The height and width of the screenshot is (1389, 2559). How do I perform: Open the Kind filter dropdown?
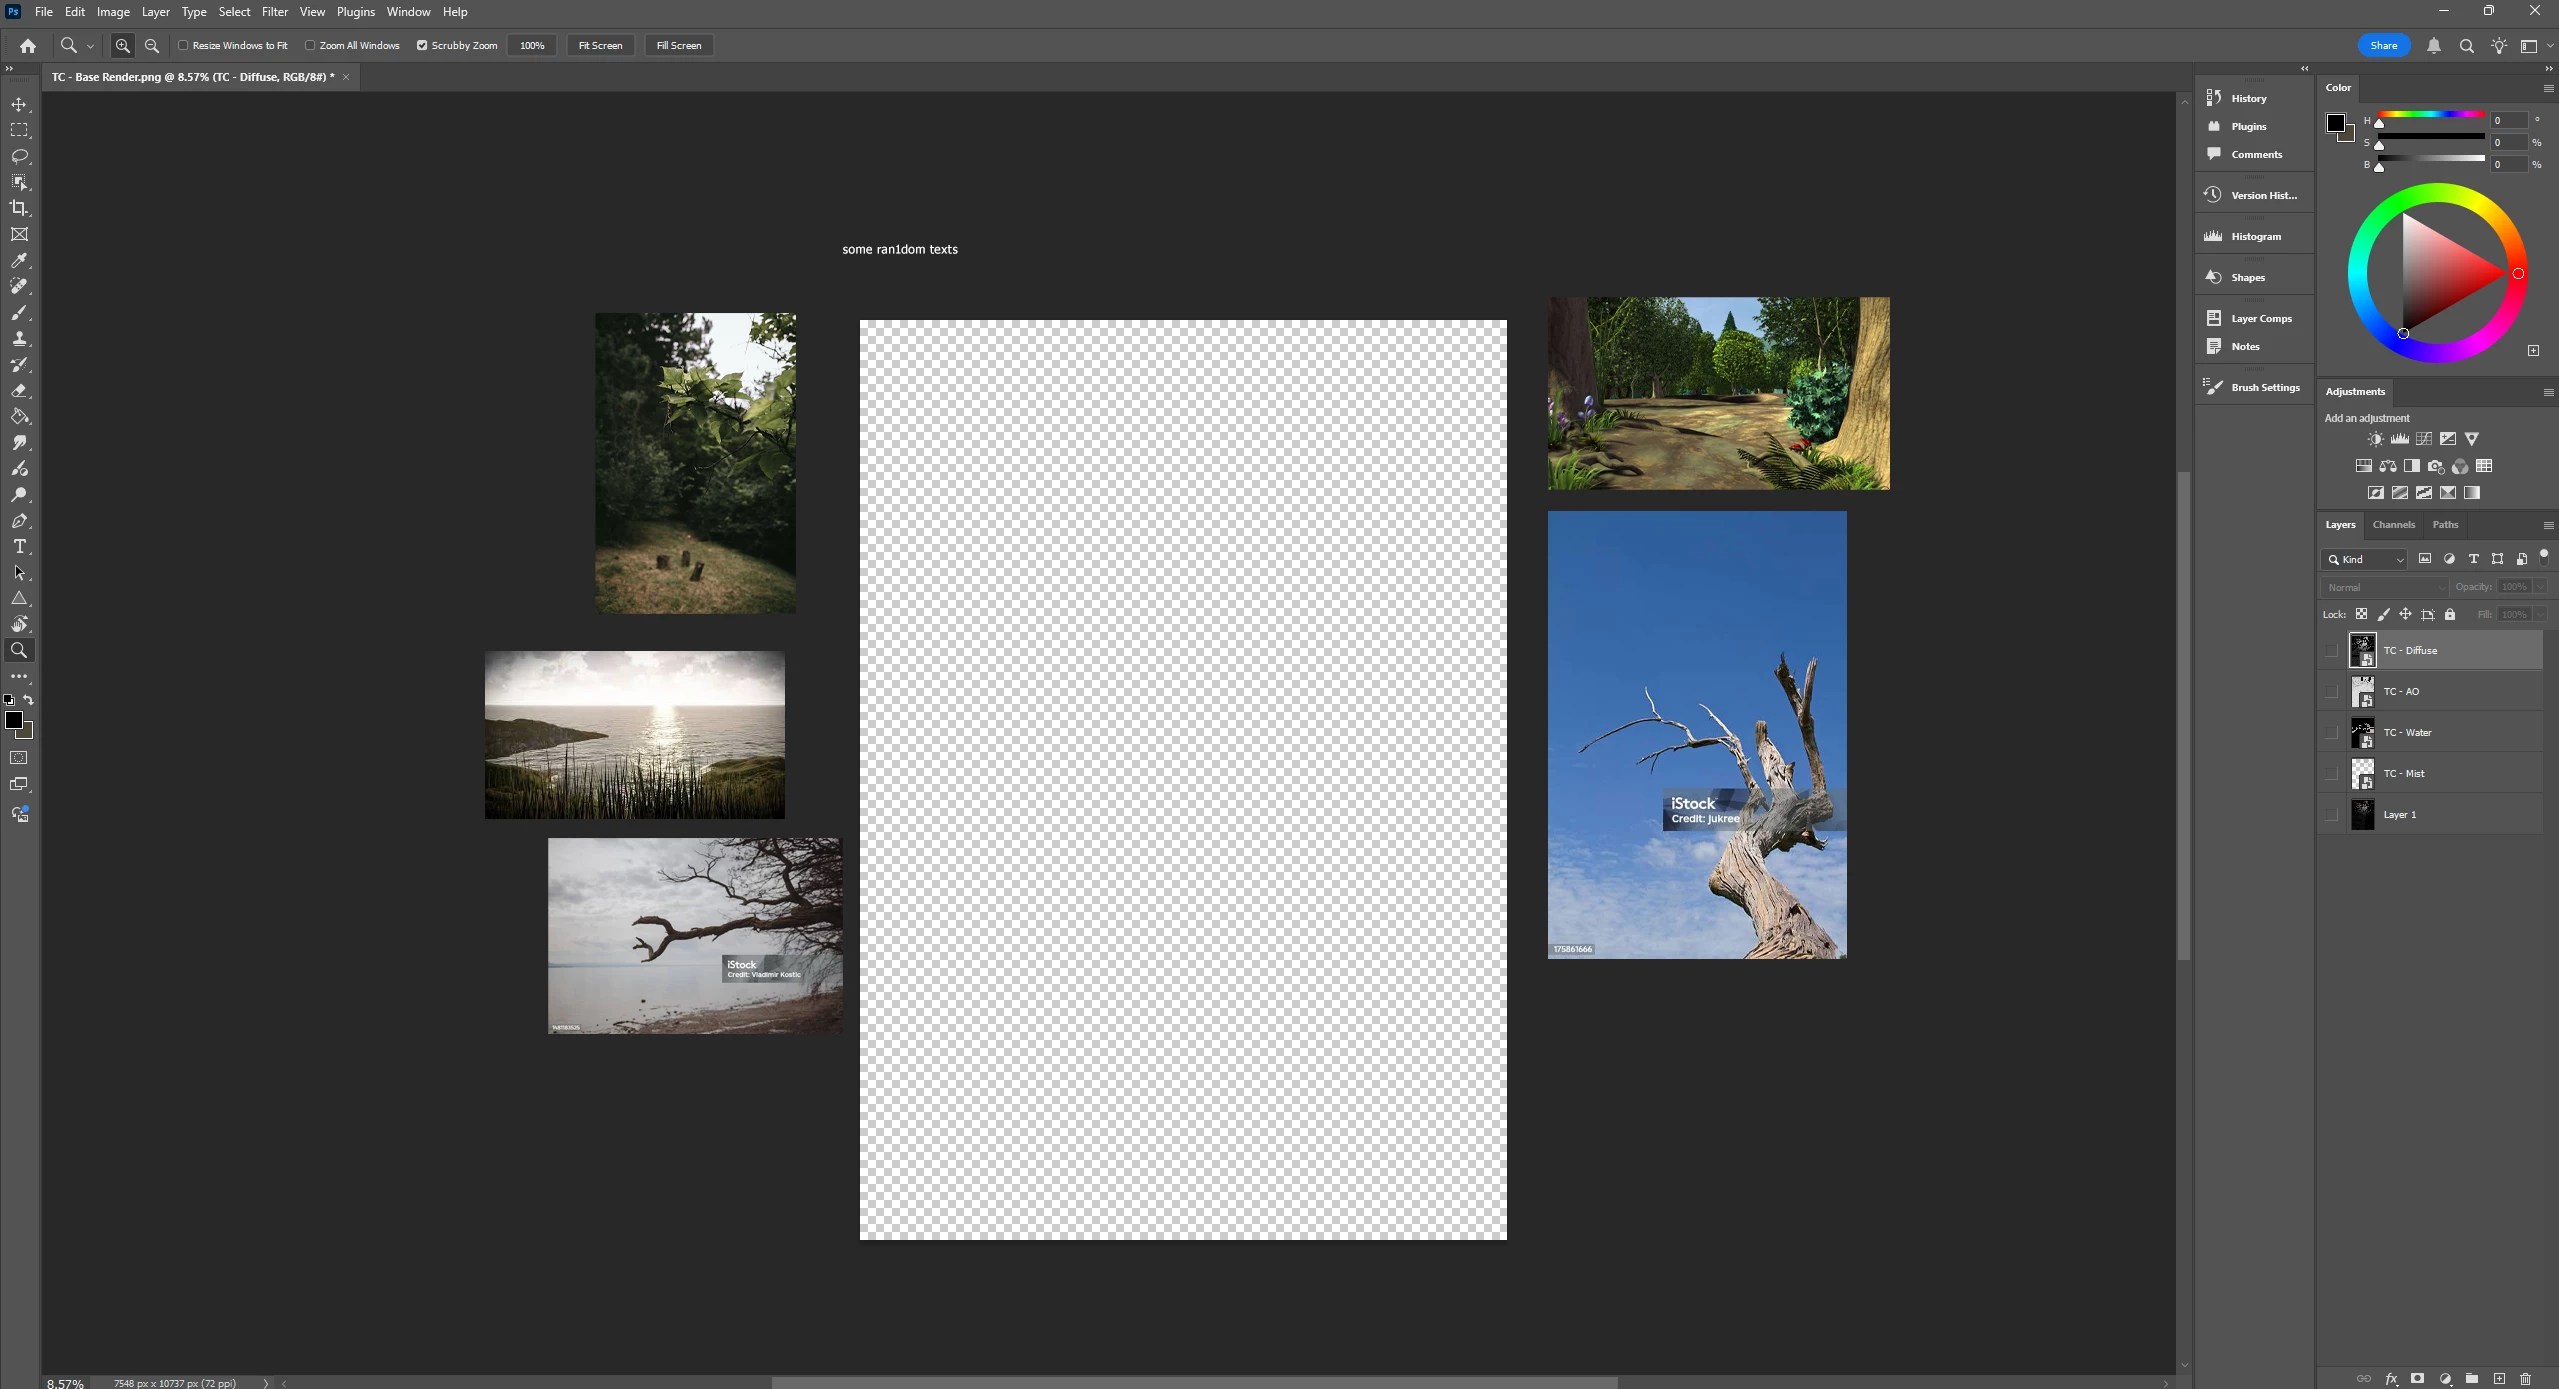[x=2365, y=559]
